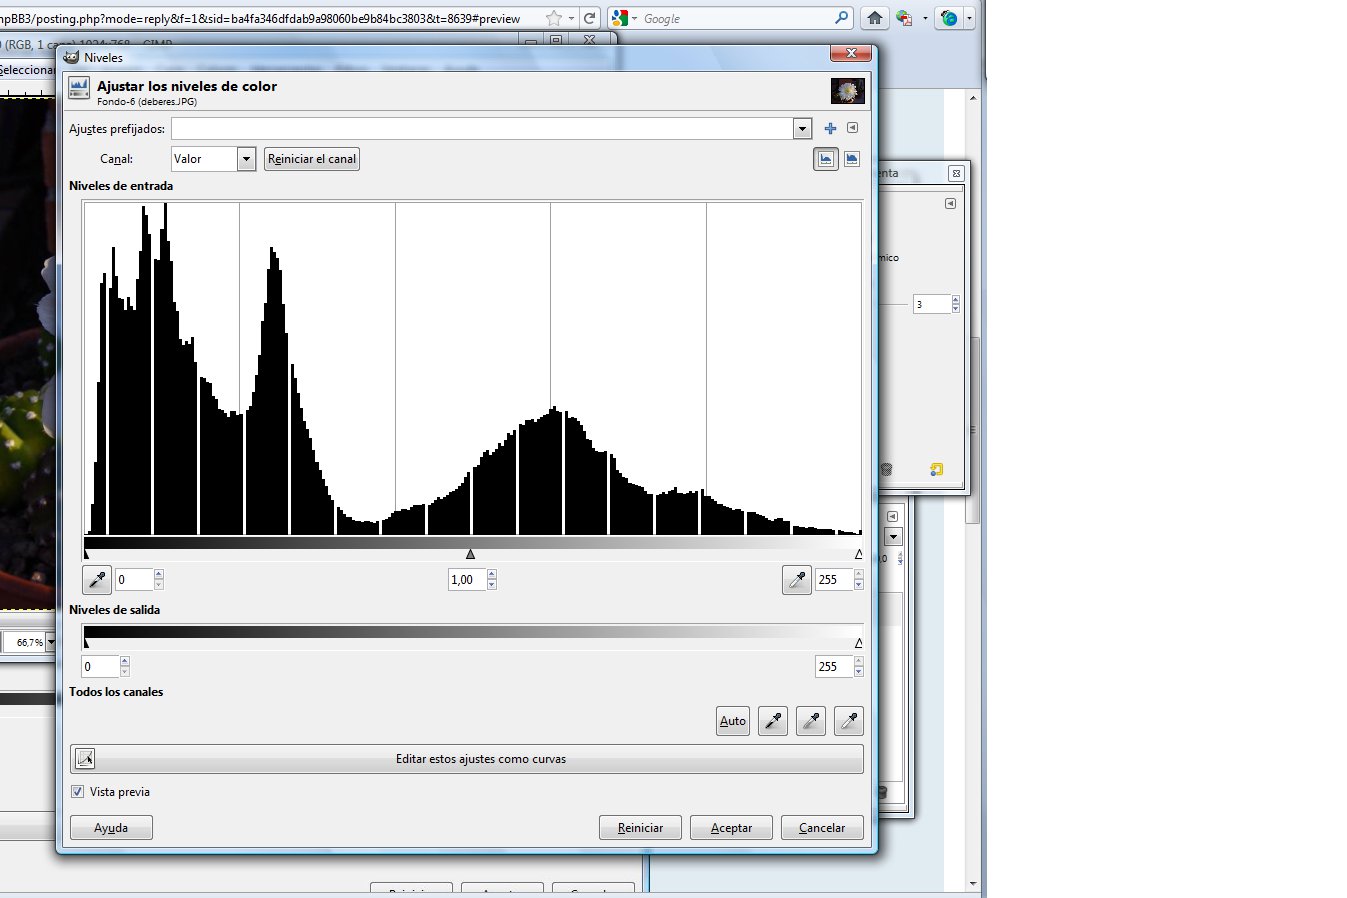Click the stepper on output black level 0
Image resolution: width=1347 pixels, height=898 pixels.
pos(124,666)
